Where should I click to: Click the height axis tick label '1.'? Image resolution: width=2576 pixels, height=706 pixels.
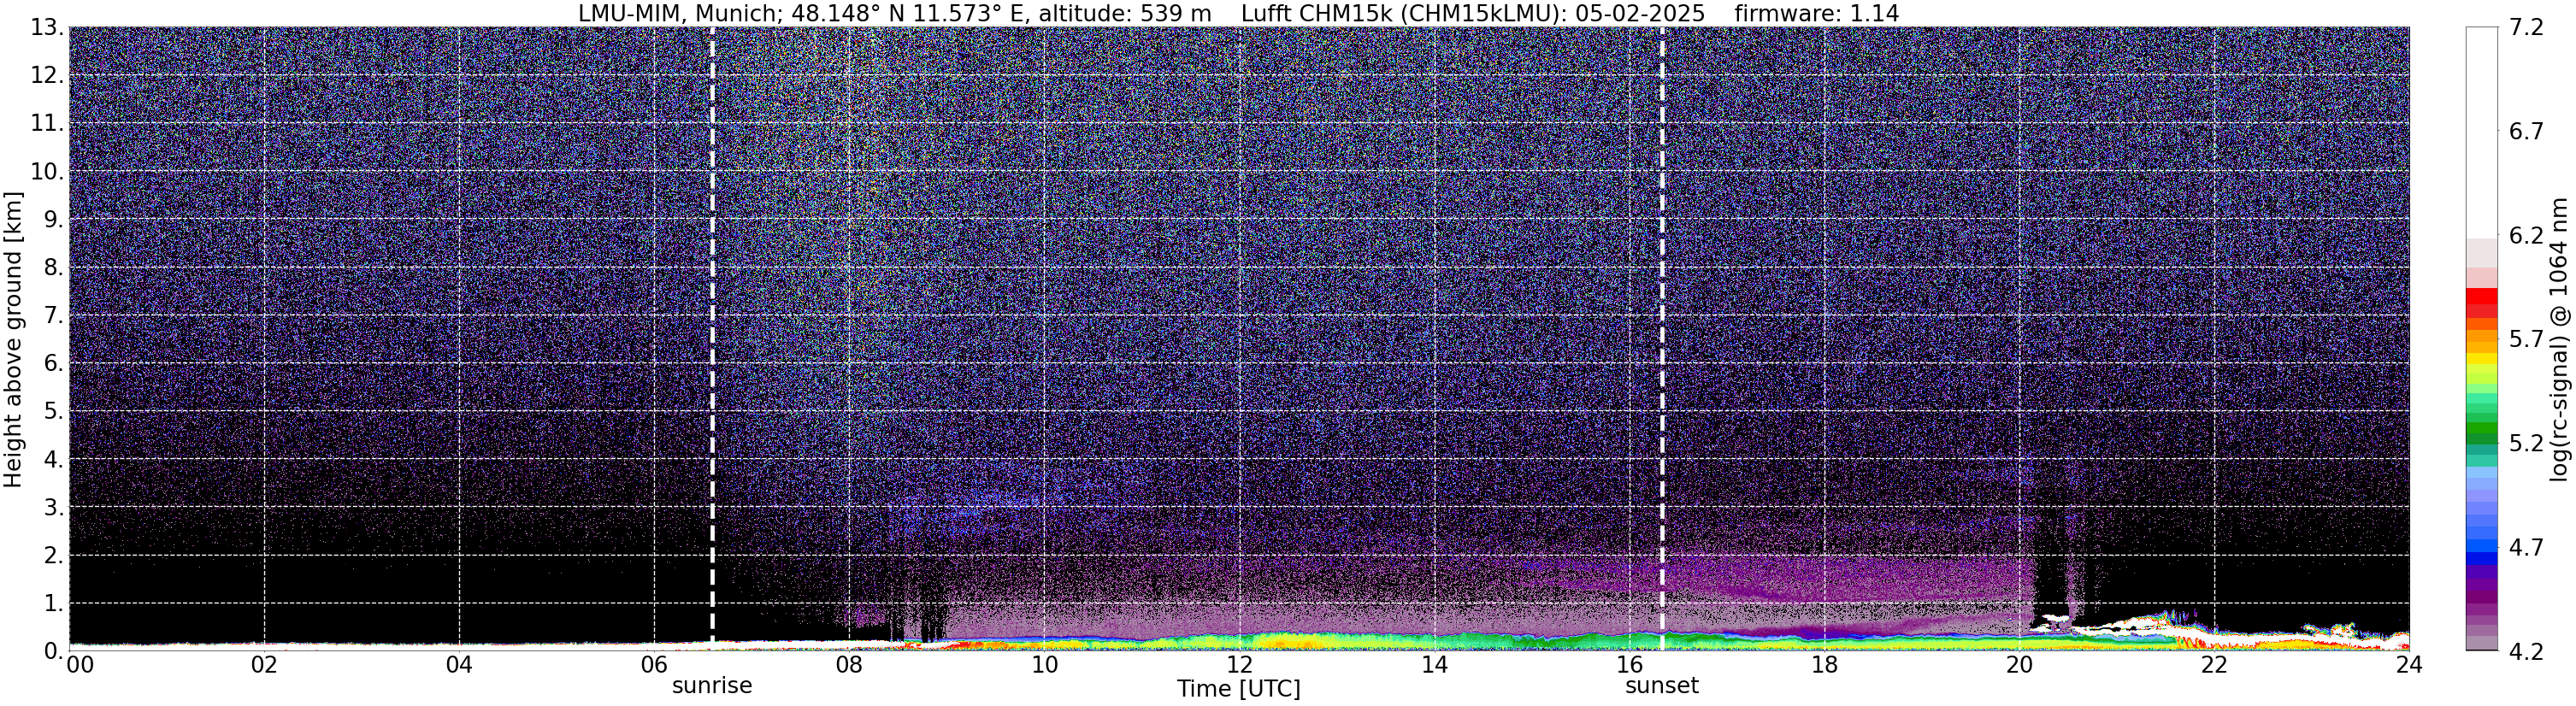tap(53, 604)
